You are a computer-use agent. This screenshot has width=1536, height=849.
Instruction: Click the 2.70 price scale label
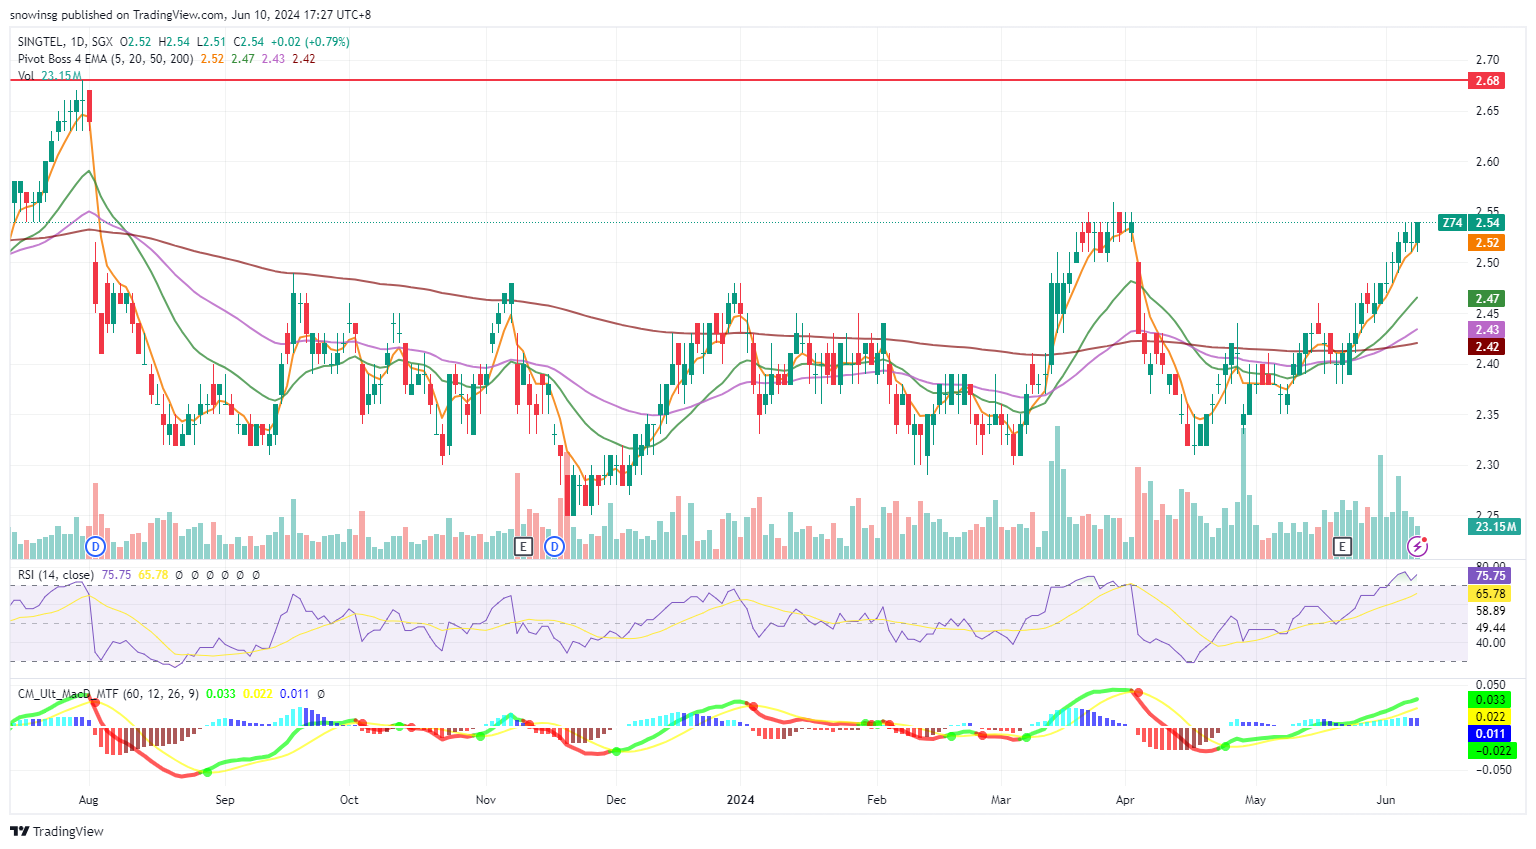[1487, 60]
